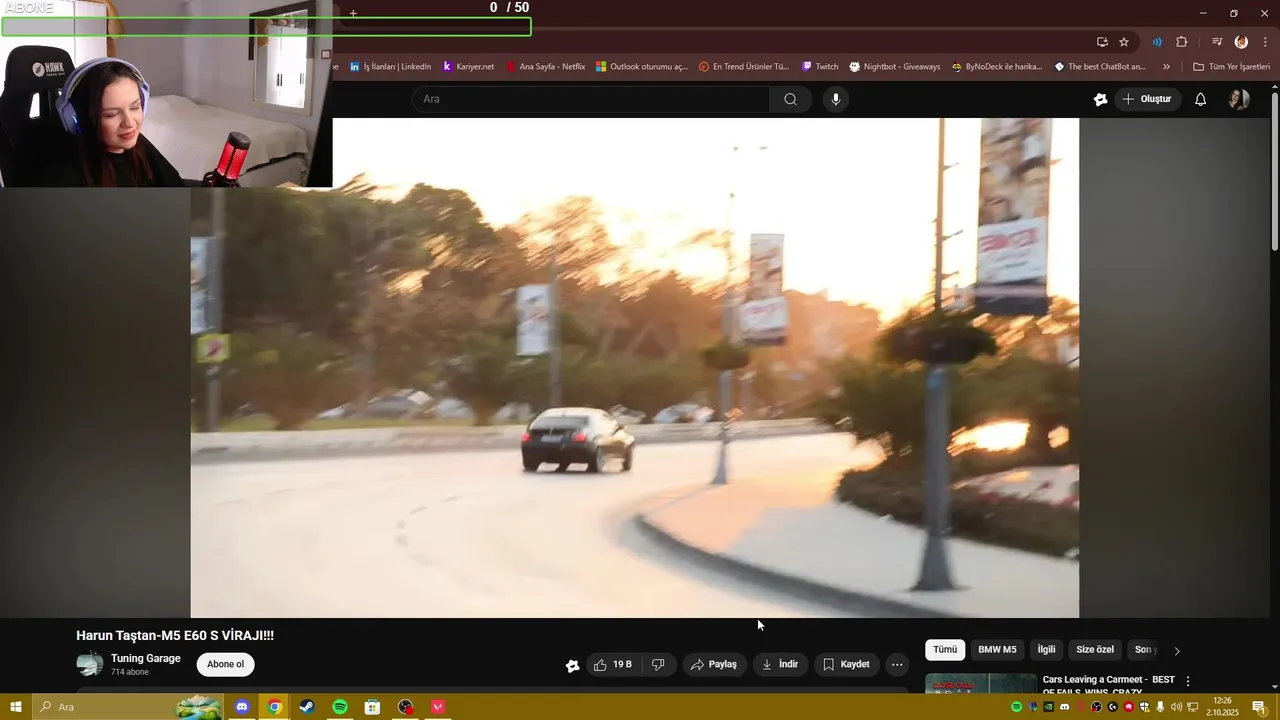Open the YouTube account avatar menu

(x=1239, y=99)
